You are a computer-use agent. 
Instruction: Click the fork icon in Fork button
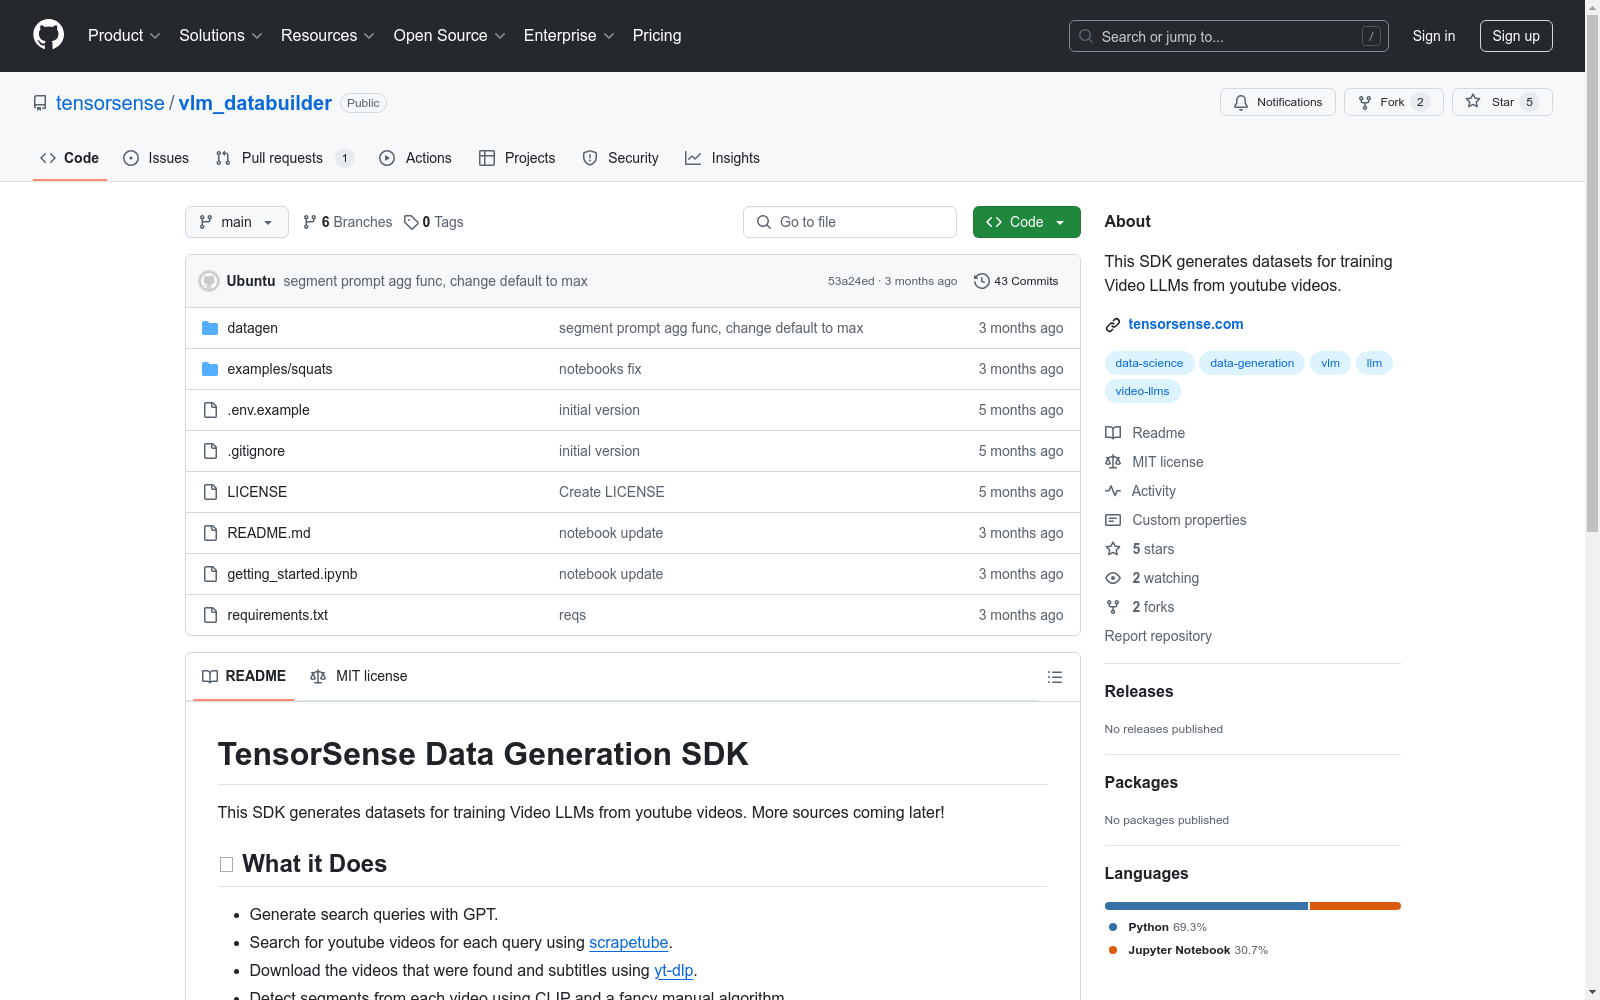coord(1365,102)
